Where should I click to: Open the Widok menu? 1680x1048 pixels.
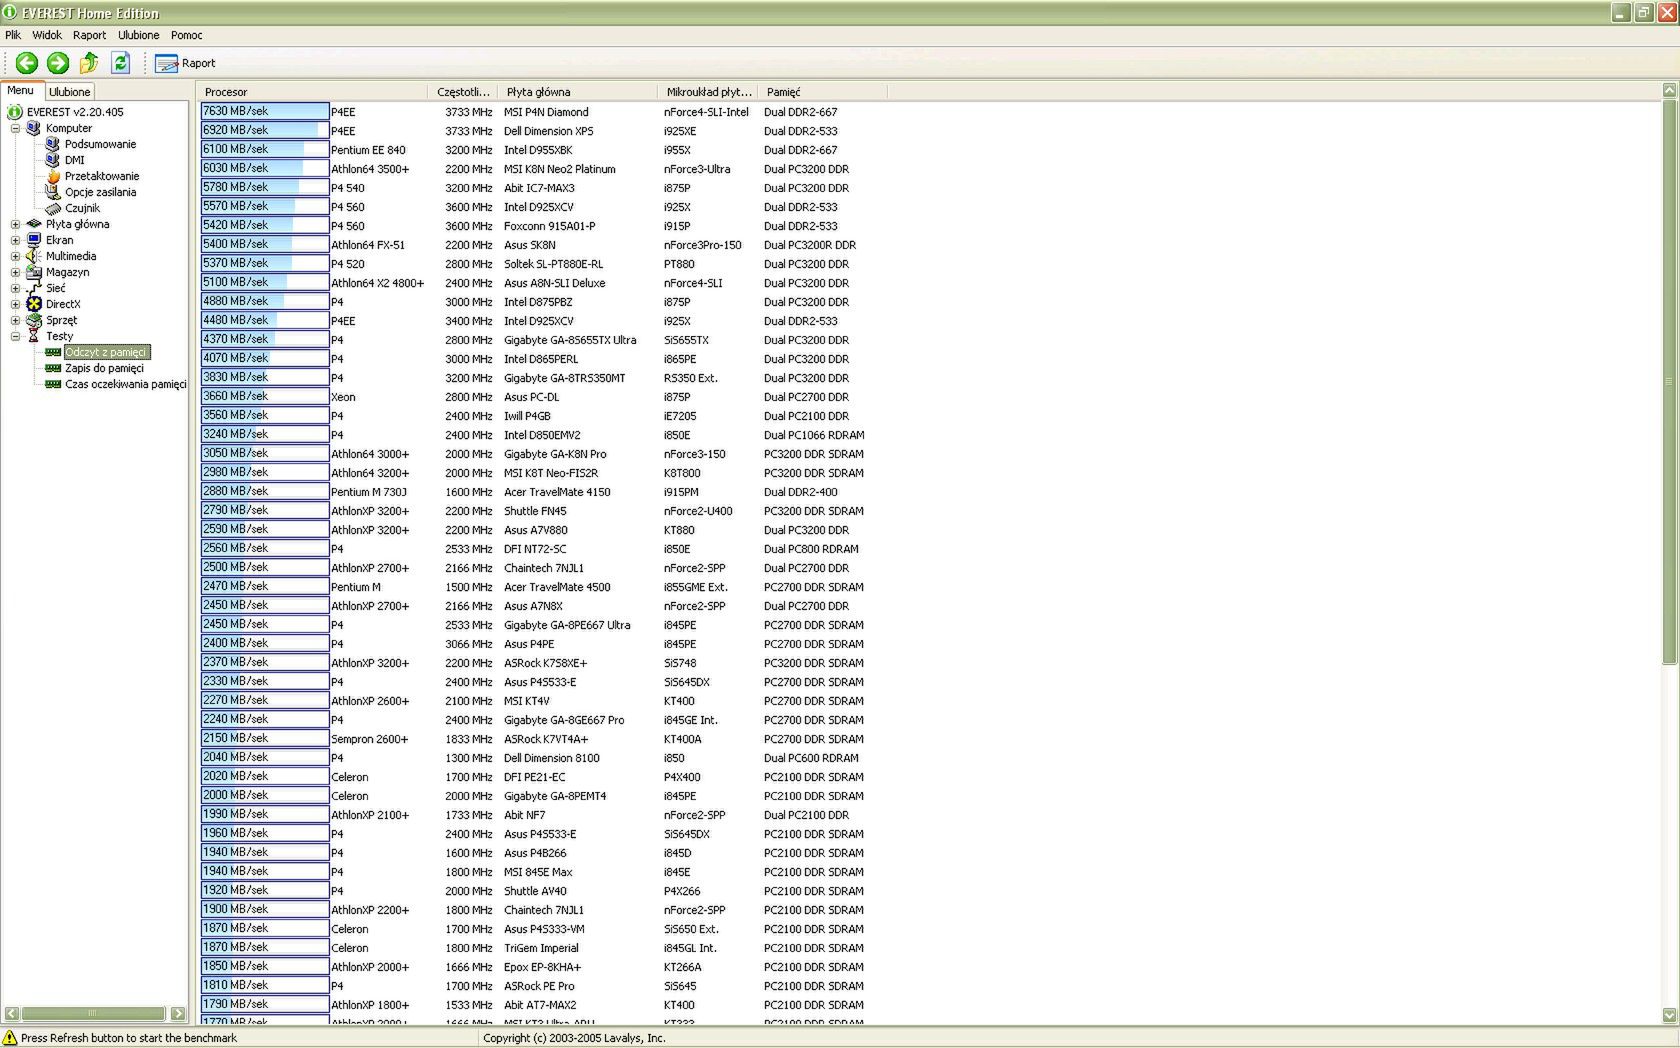pyautogui.click(x=47, y=35)
